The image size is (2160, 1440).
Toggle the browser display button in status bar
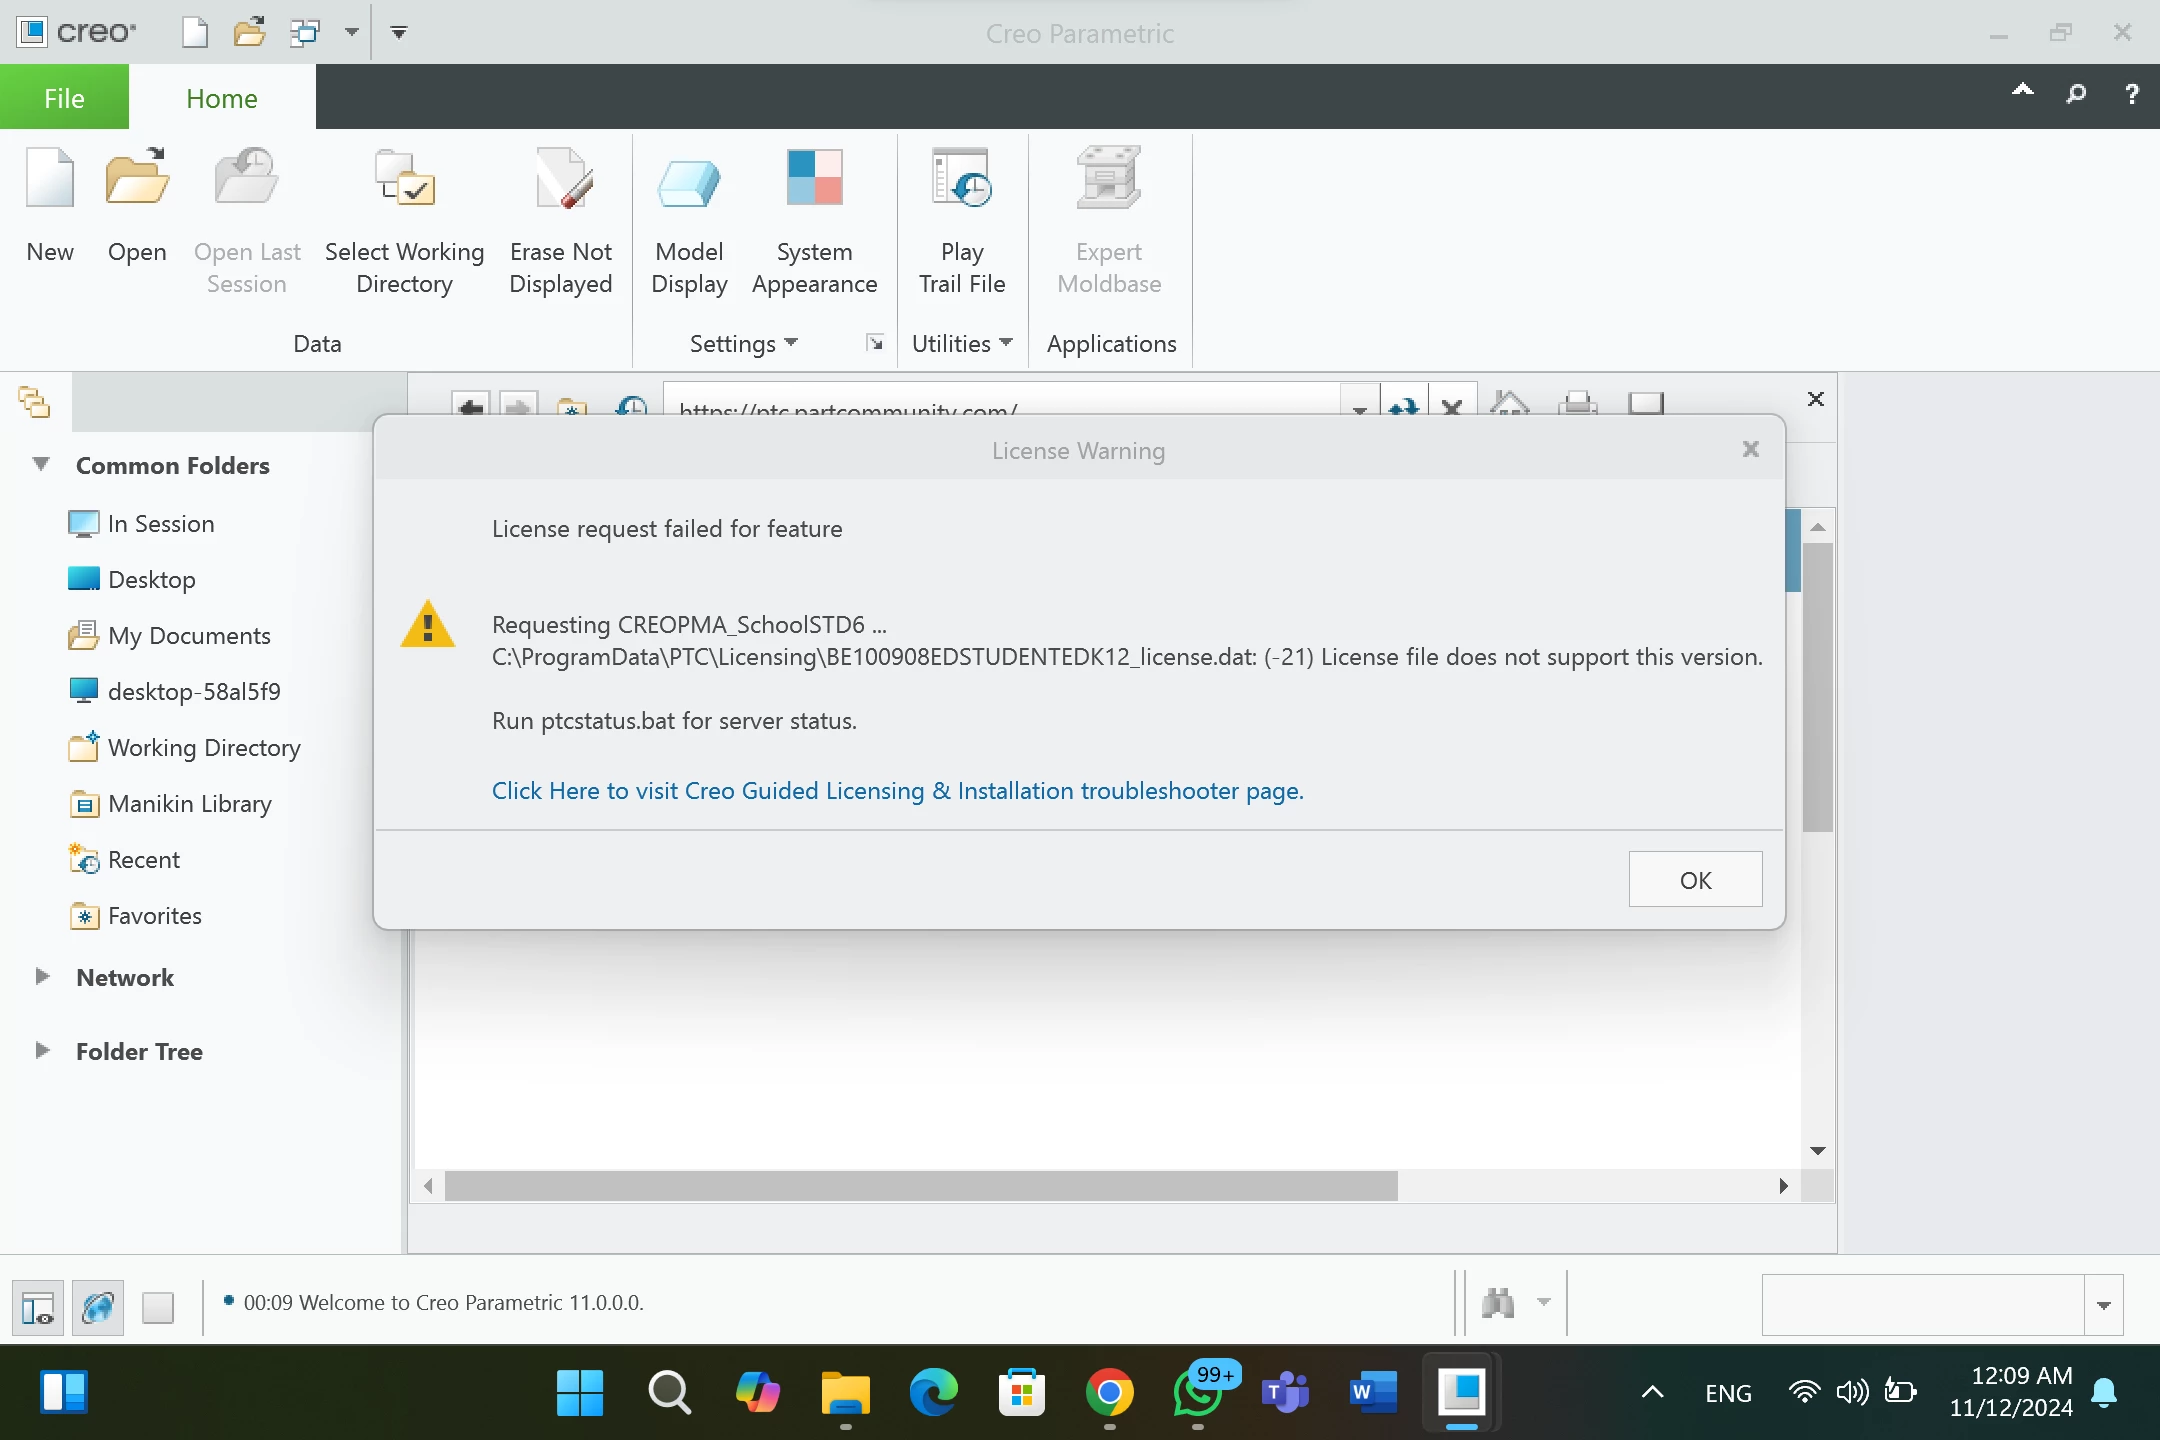[x=98, y=1307]
